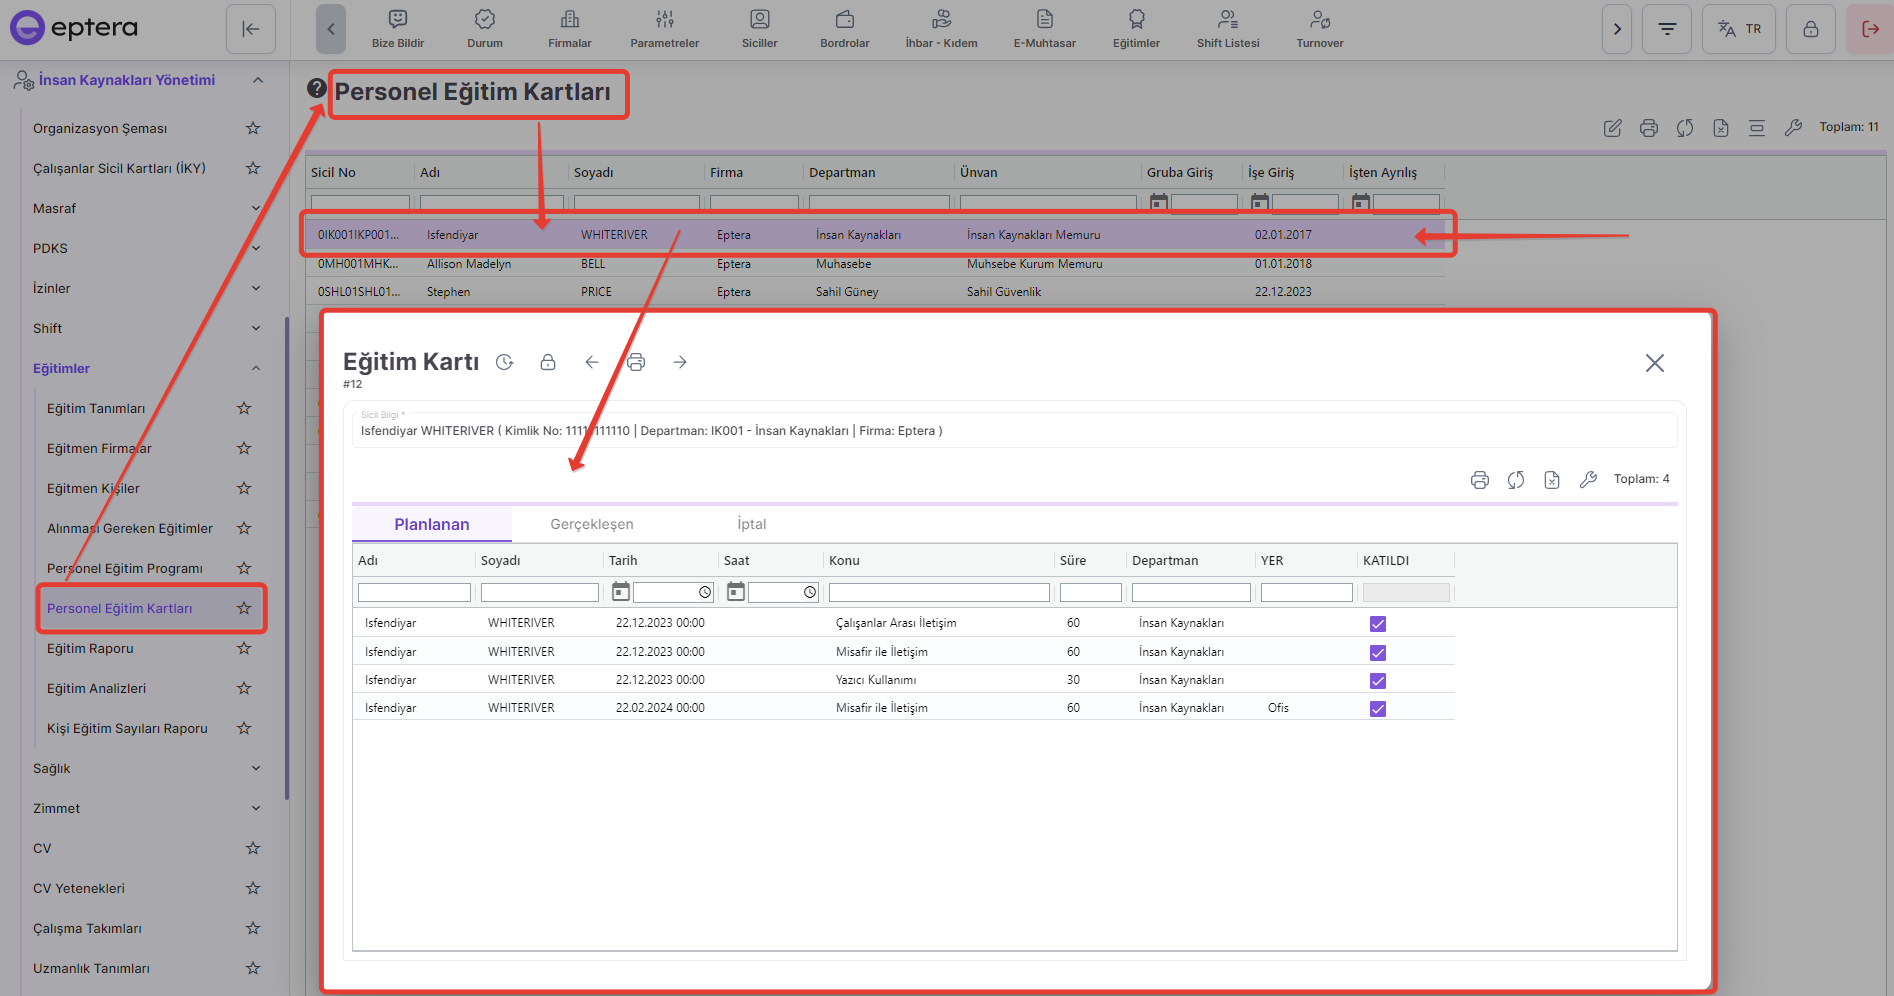Collapse the sidebar with the arrow button
The width and height of the screenshot is (1894, 996).
pos(251,29)
